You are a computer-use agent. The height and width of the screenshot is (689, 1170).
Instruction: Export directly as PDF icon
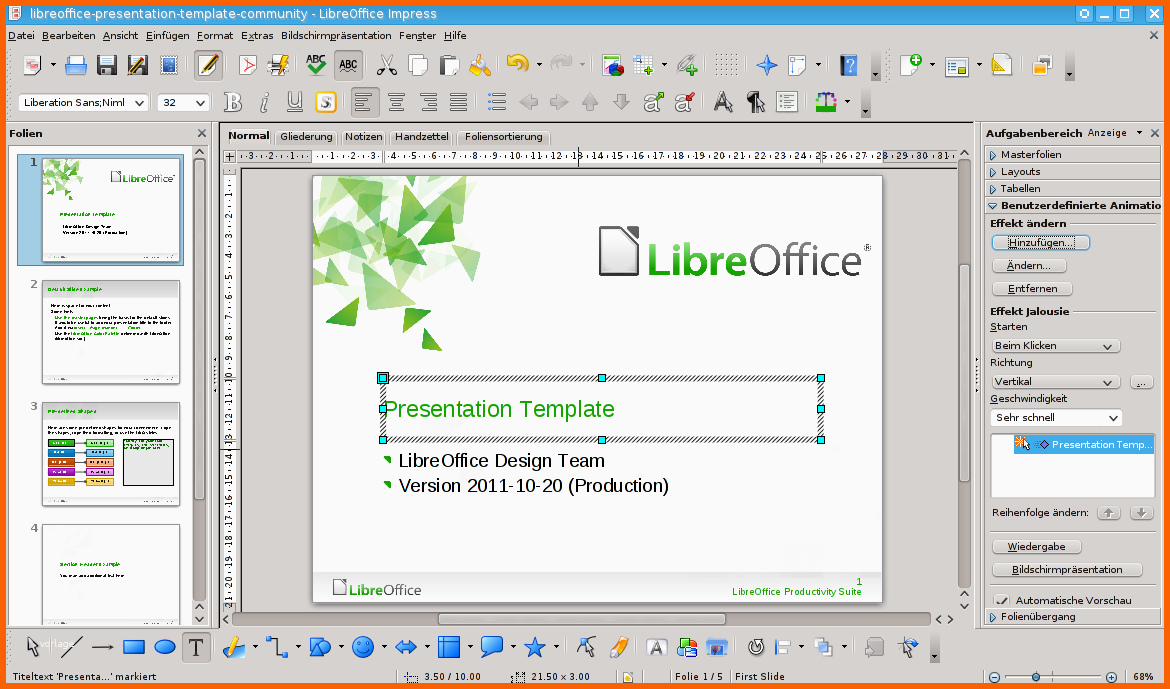[247, 66]
